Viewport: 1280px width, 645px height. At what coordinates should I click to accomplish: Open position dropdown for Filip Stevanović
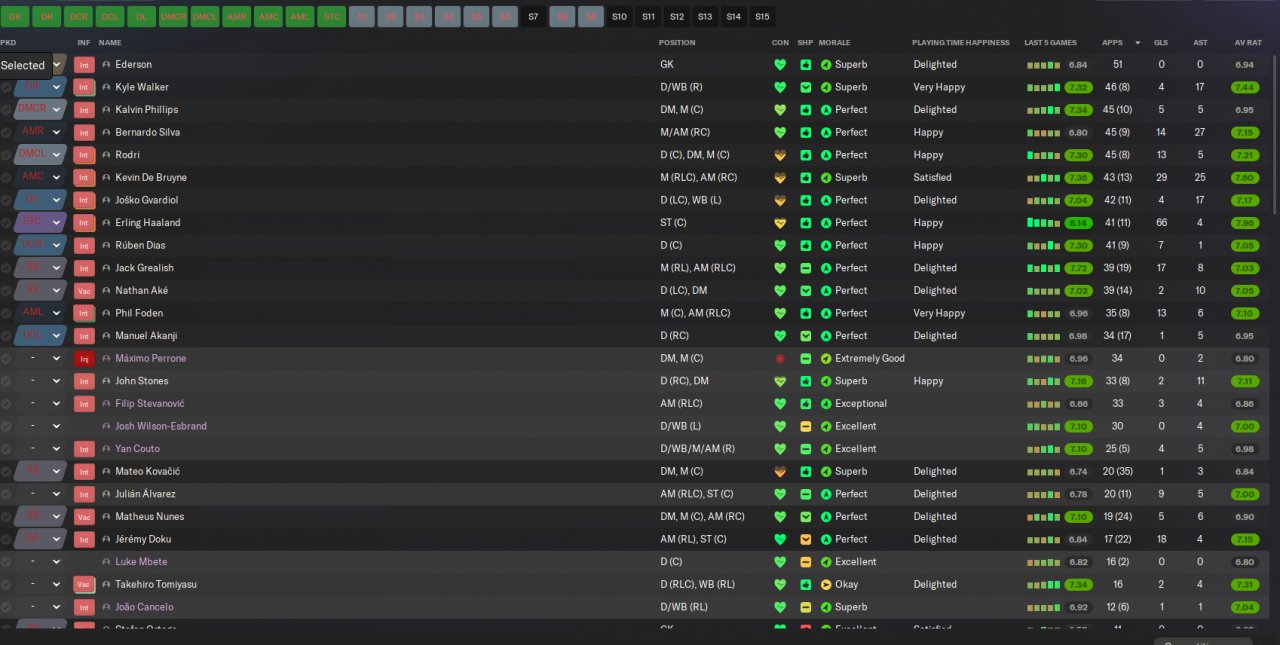coord(57,404)
